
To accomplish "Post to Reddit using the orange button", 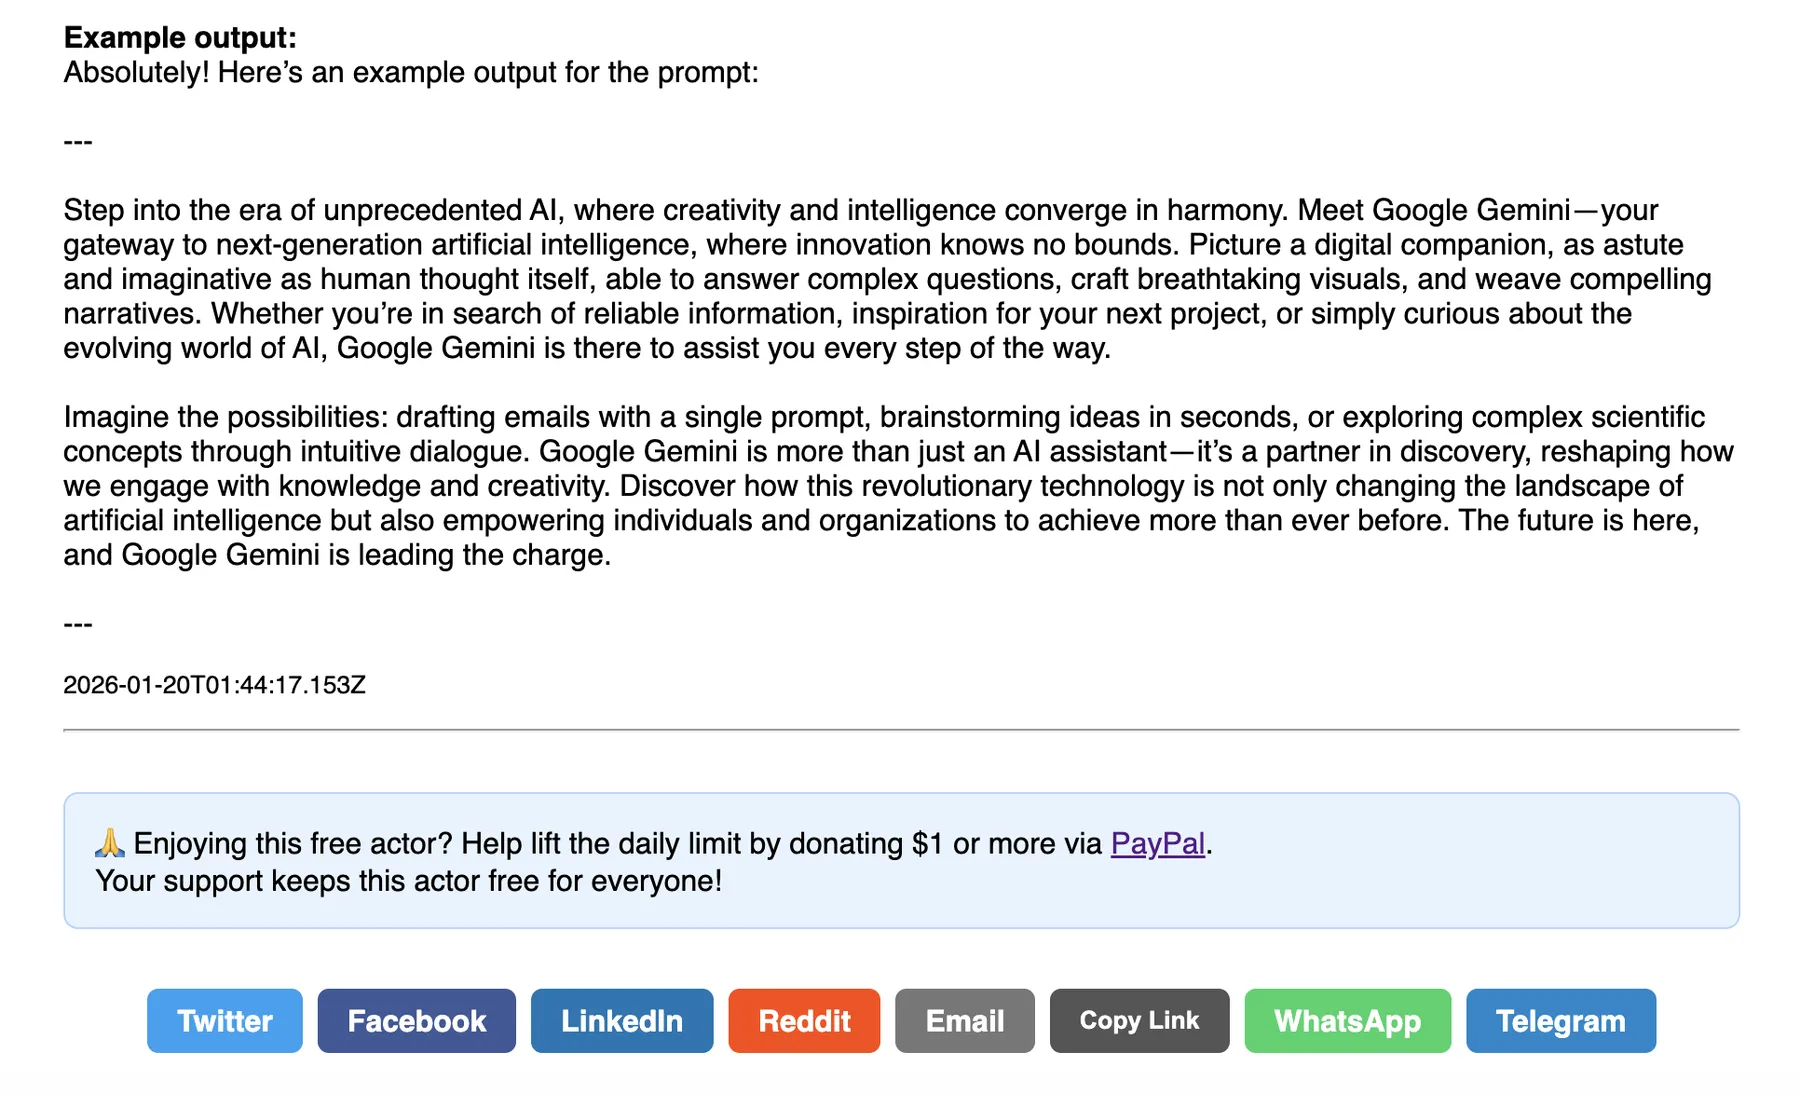I will click(x=804, y=1021).
